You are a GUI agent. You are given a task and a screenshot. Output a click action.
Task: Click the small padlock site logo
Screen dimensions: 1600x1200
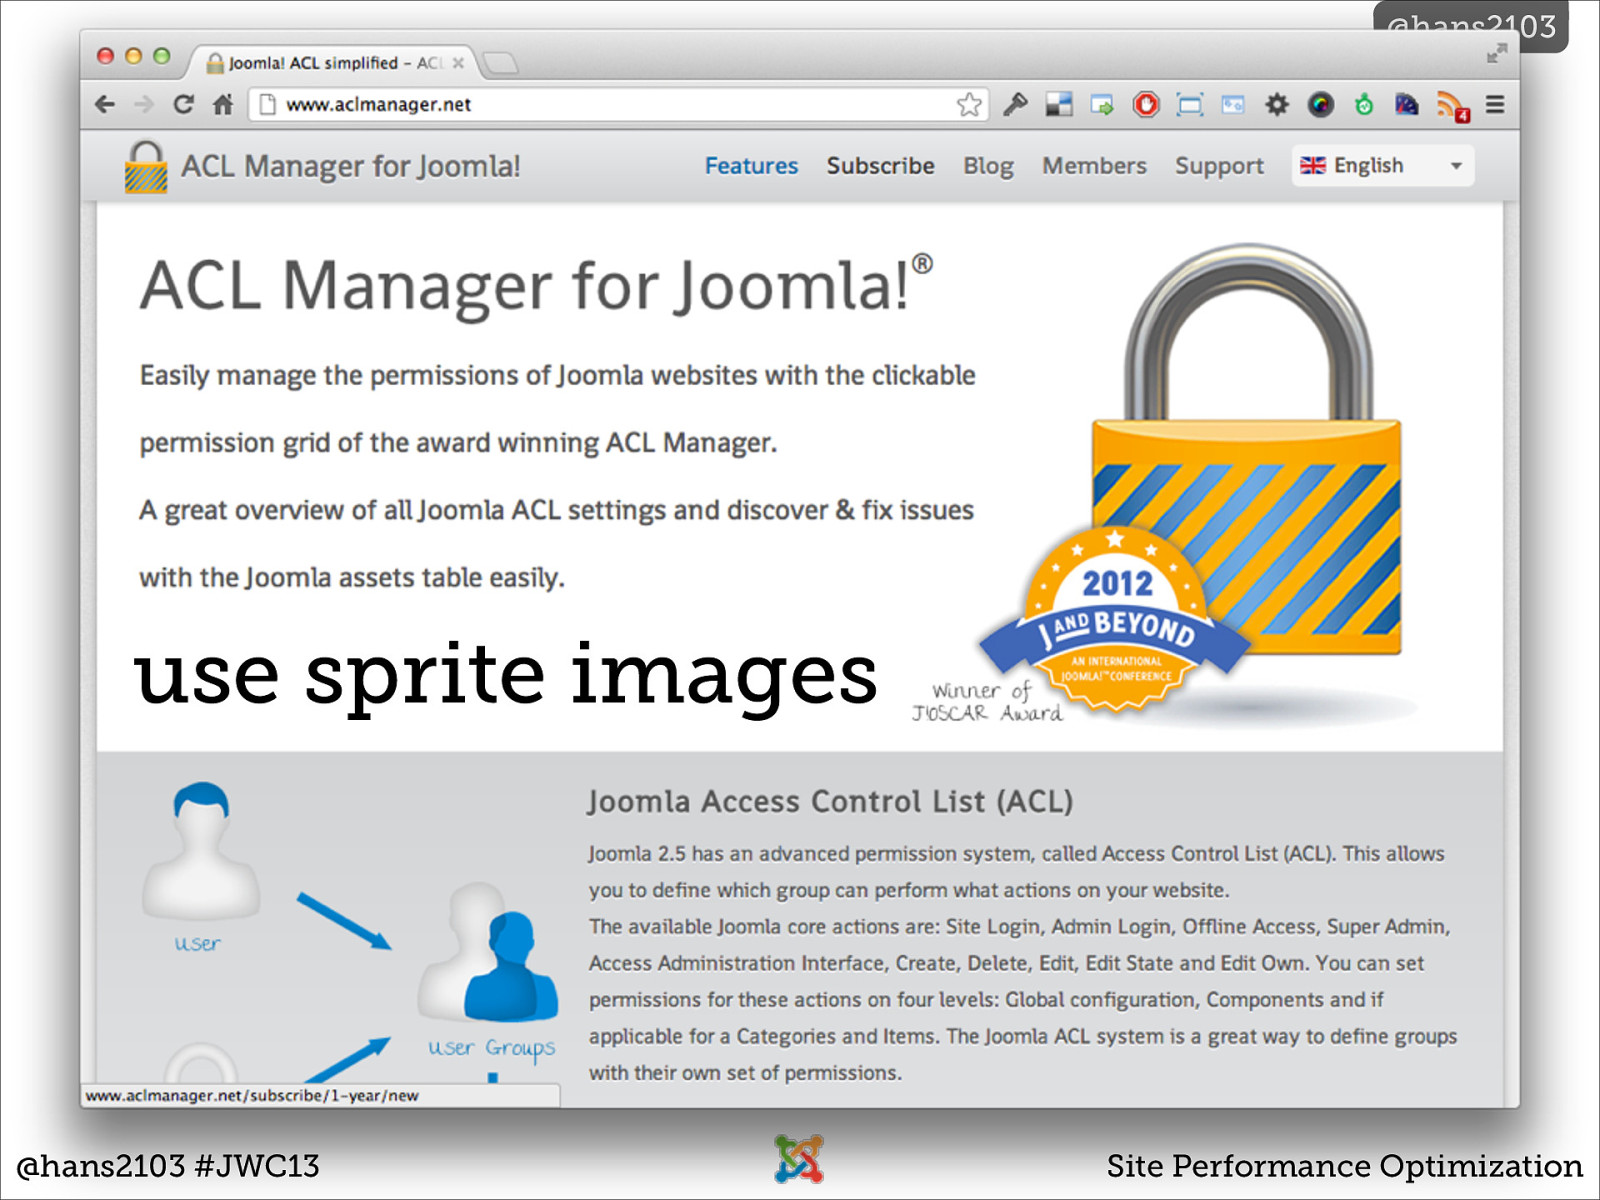click(x=146, y=166)
